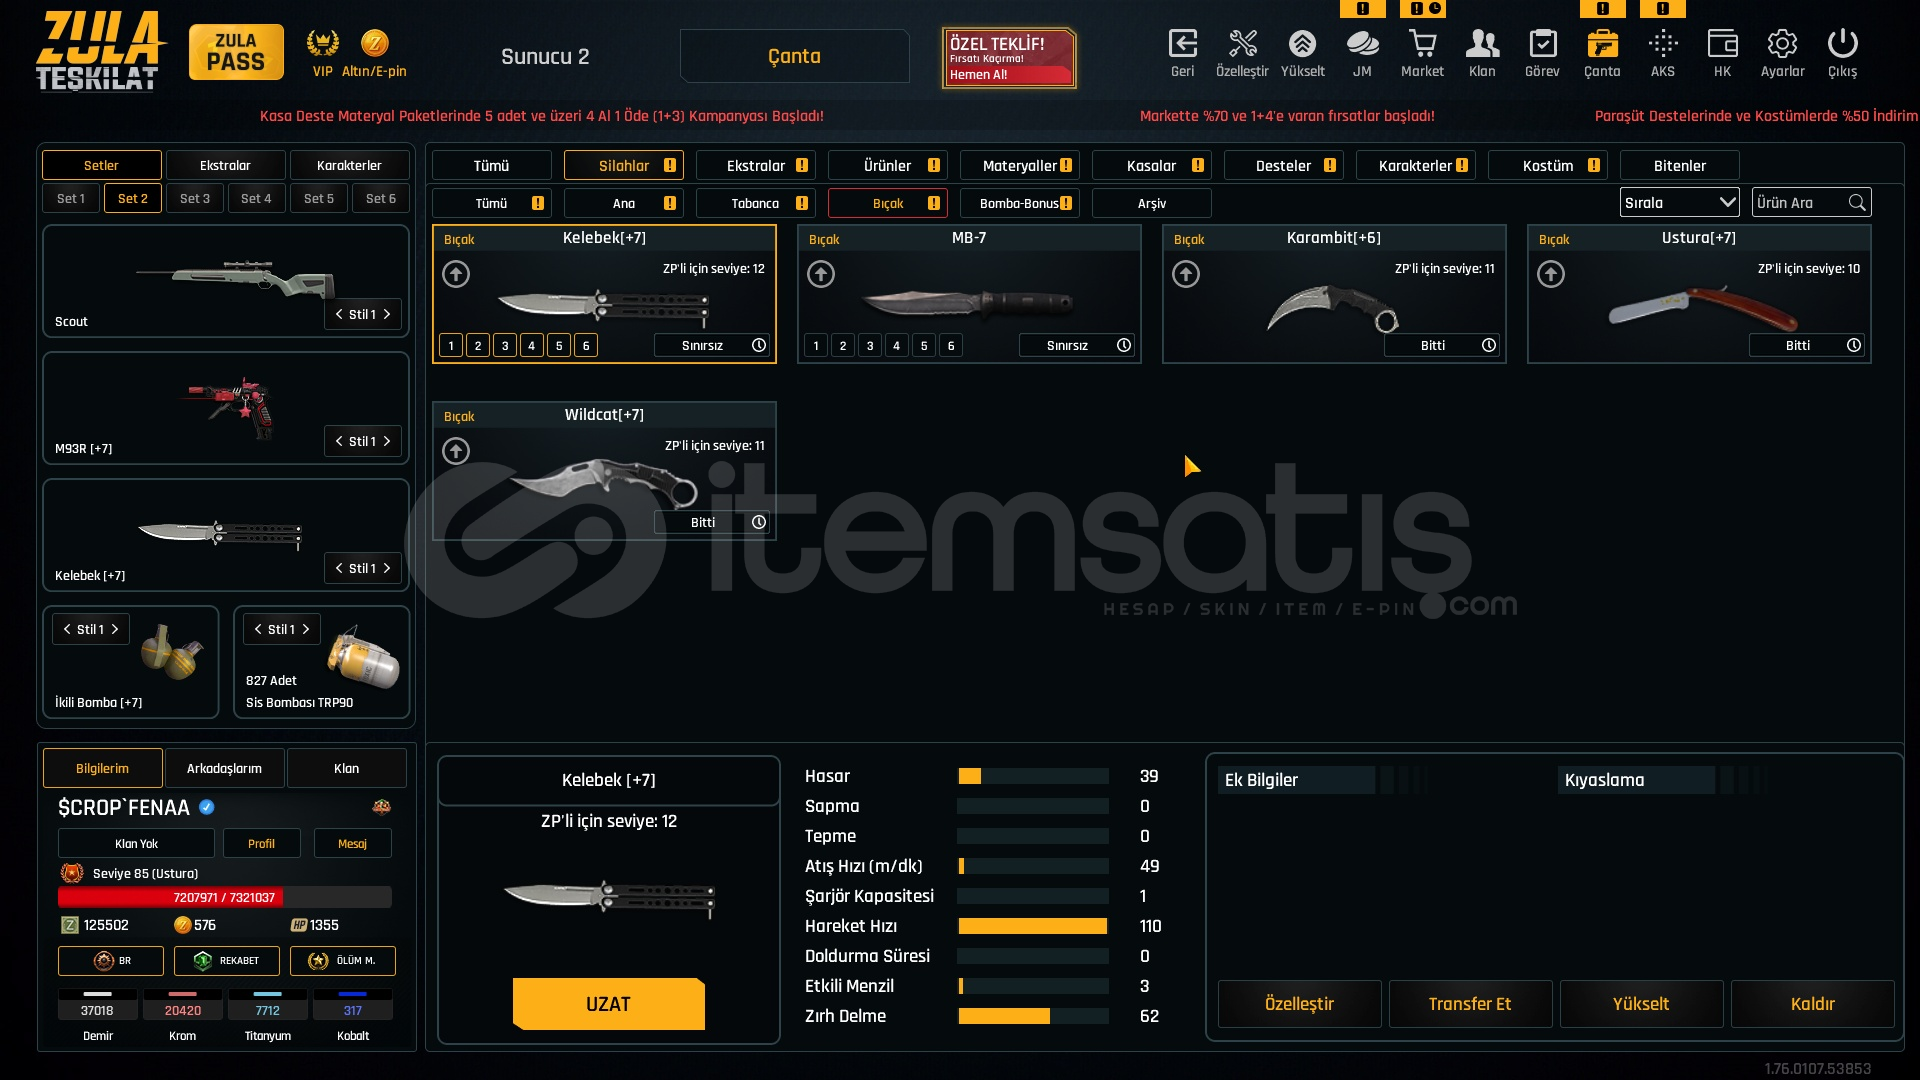The width and height of the screenshot is (1920, 1080).
Task: Previous style arrow for Scout
Action: coord(339,314)
